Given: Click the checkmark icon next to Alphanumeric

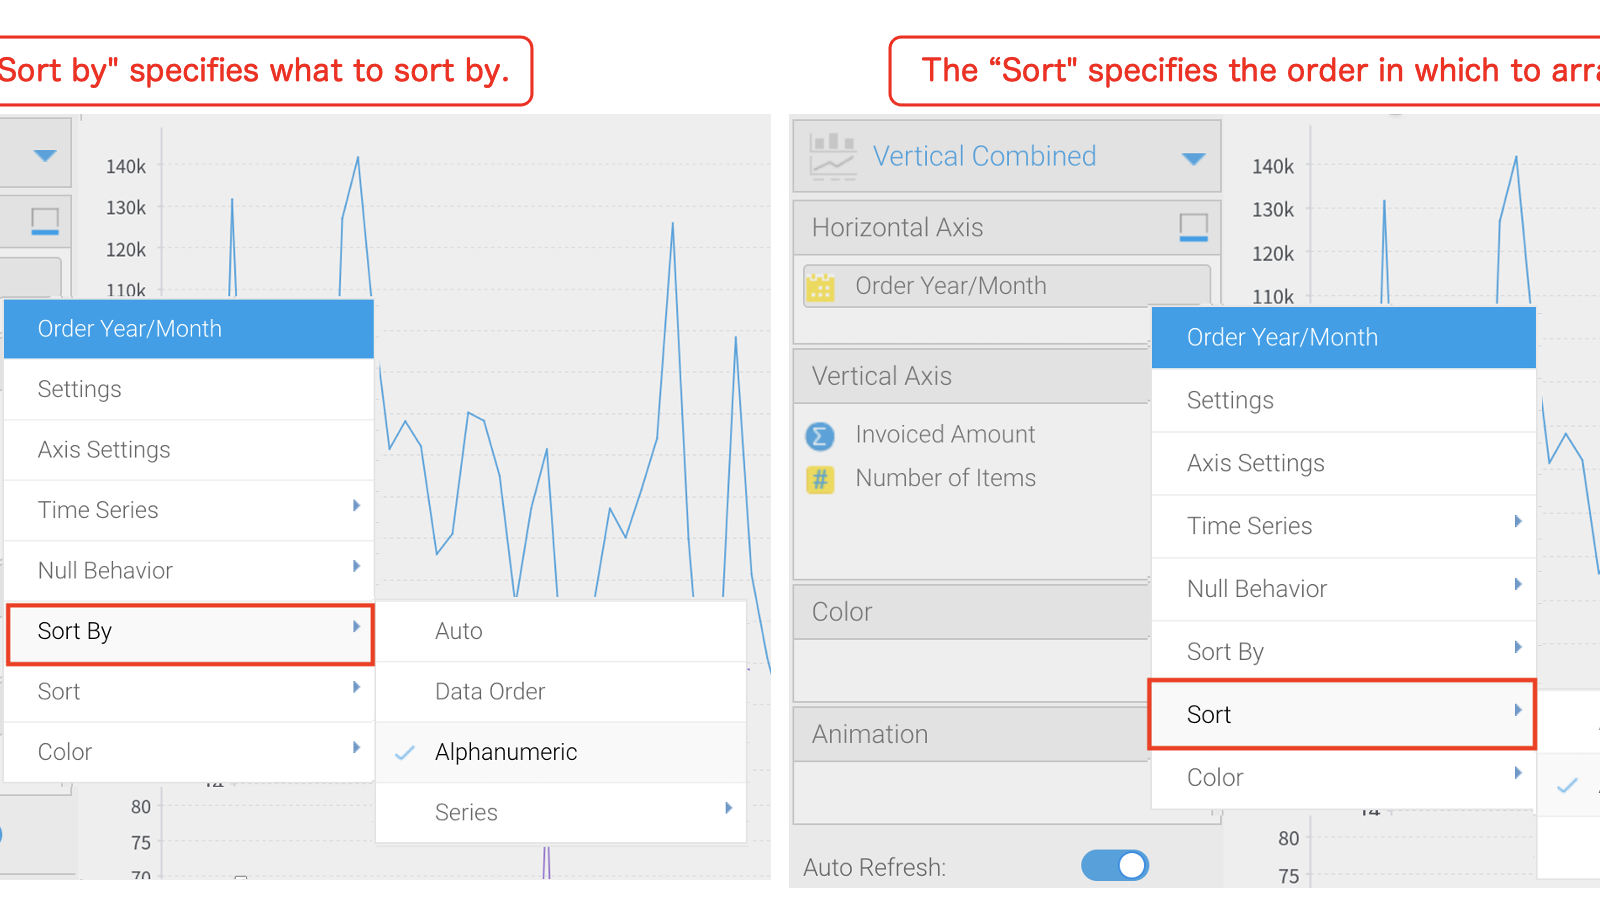Looking at the screenshot, I should click(405, 753).
